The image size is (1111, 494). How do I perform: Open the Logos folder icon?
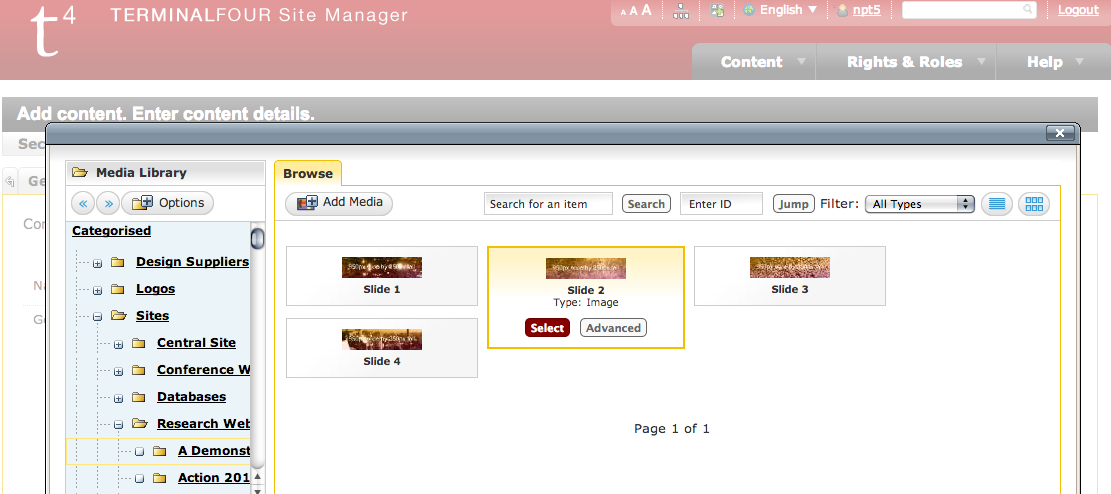click(118, 289)
